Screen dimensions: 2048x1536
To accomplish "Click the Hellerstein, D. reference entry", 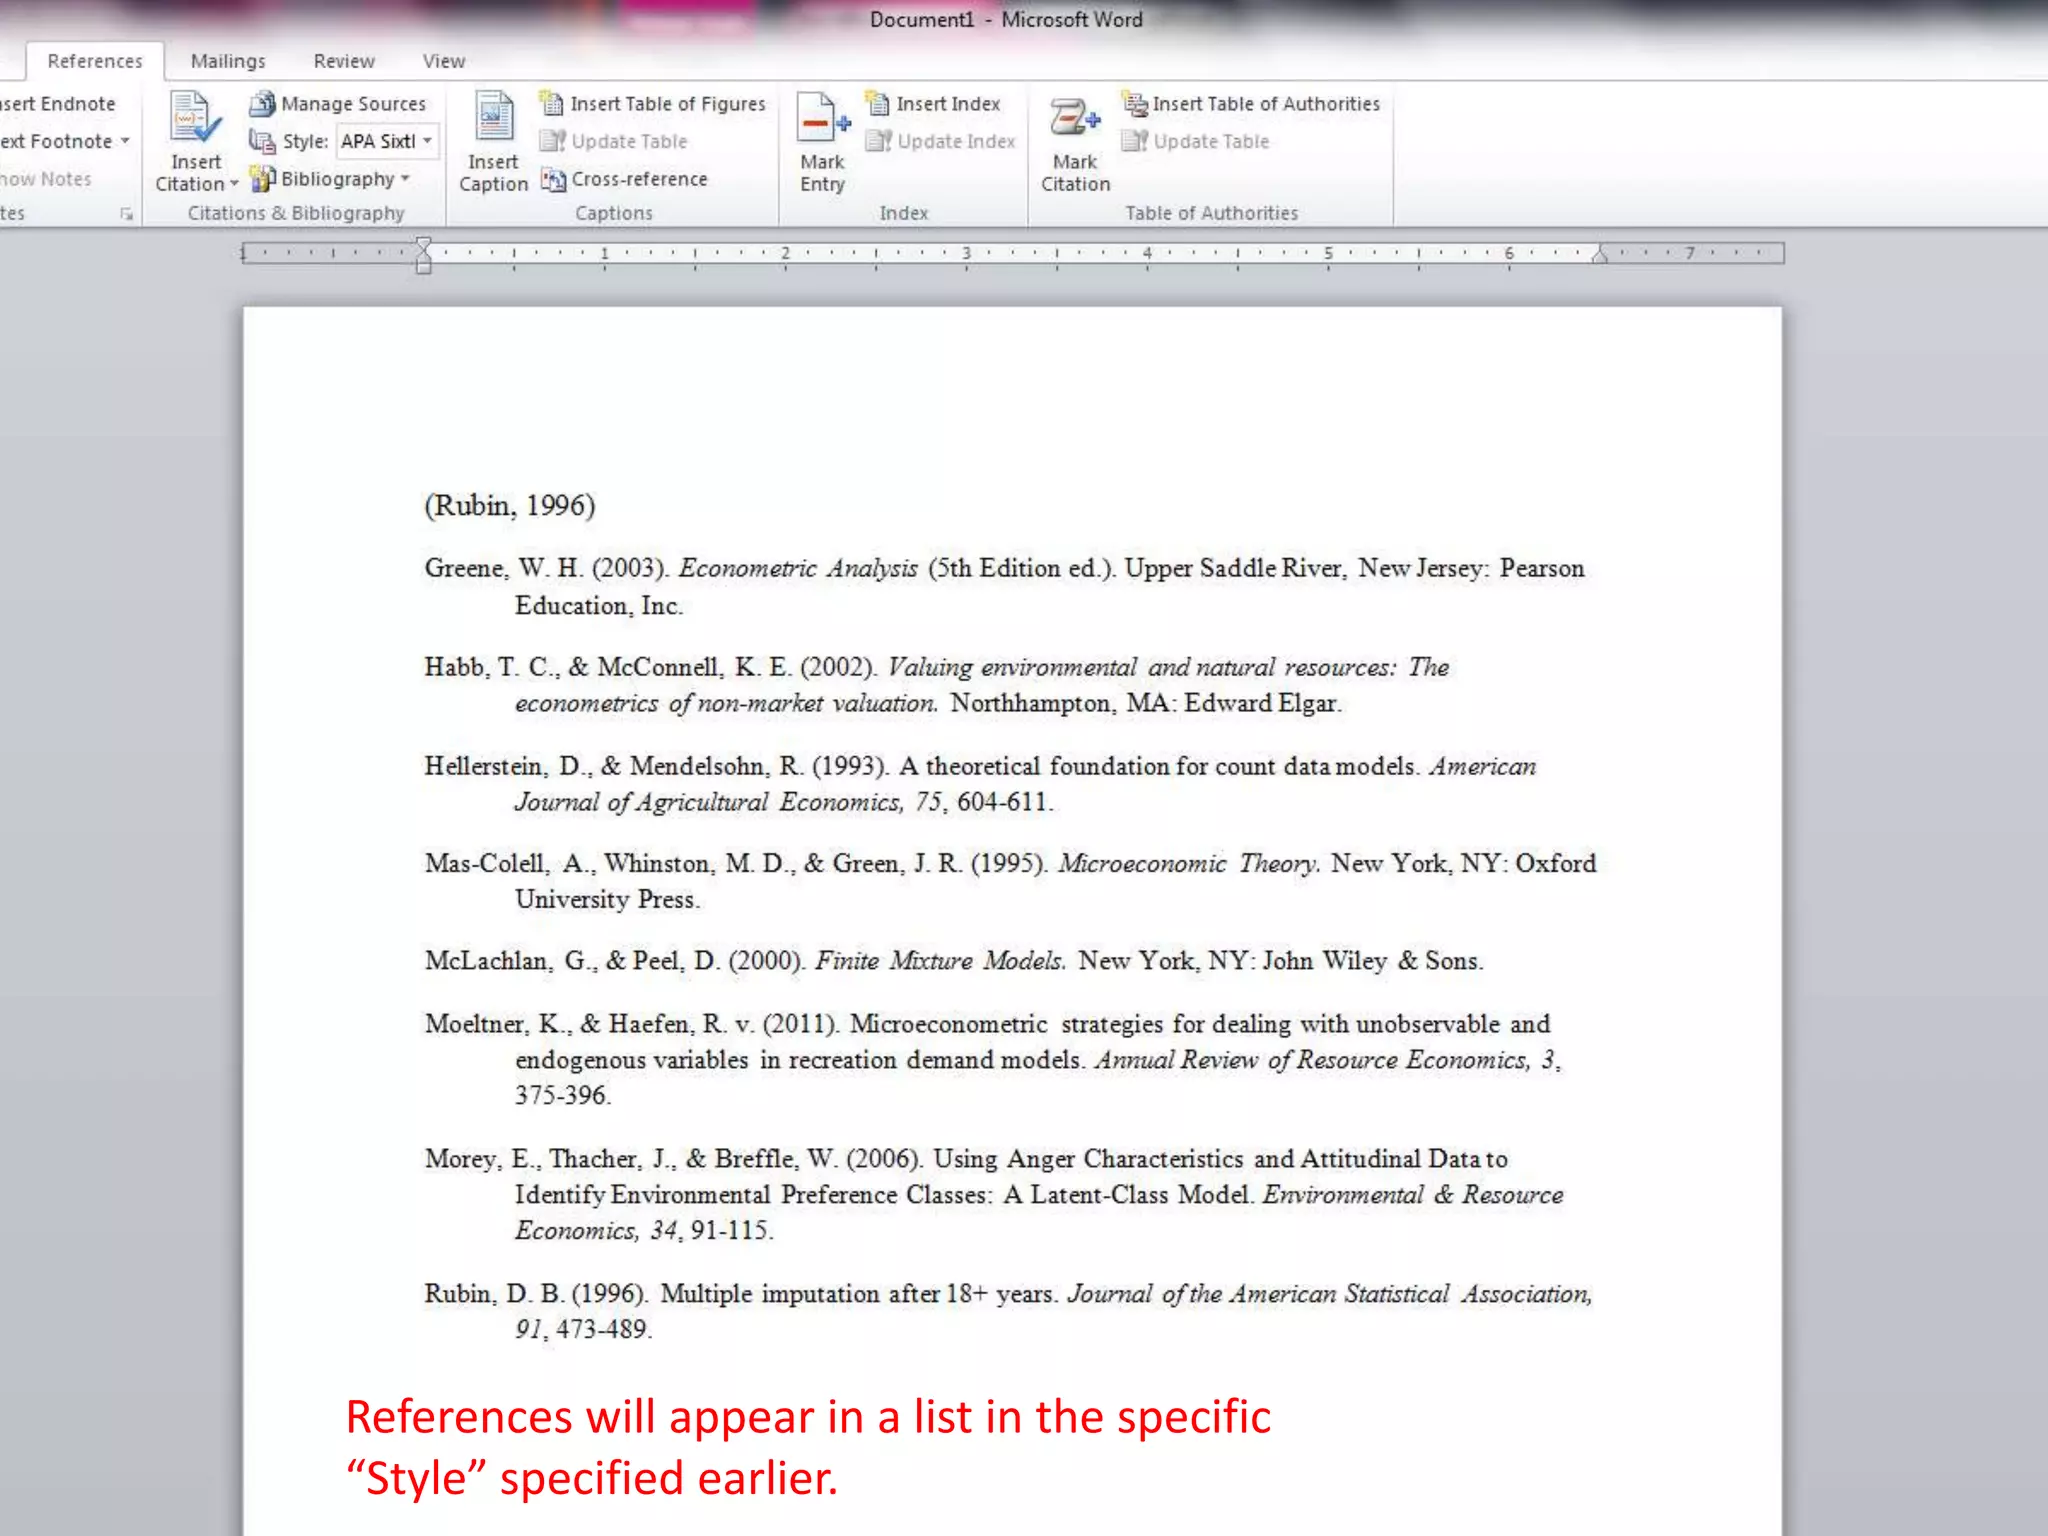I will pos(980,783).
